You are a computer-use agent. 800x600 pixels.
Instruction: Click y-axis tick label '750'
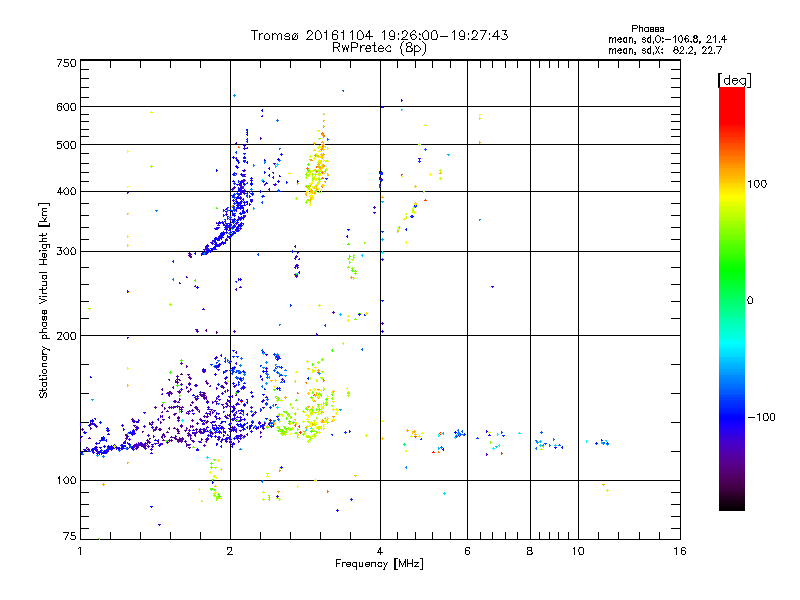point(66,63)
